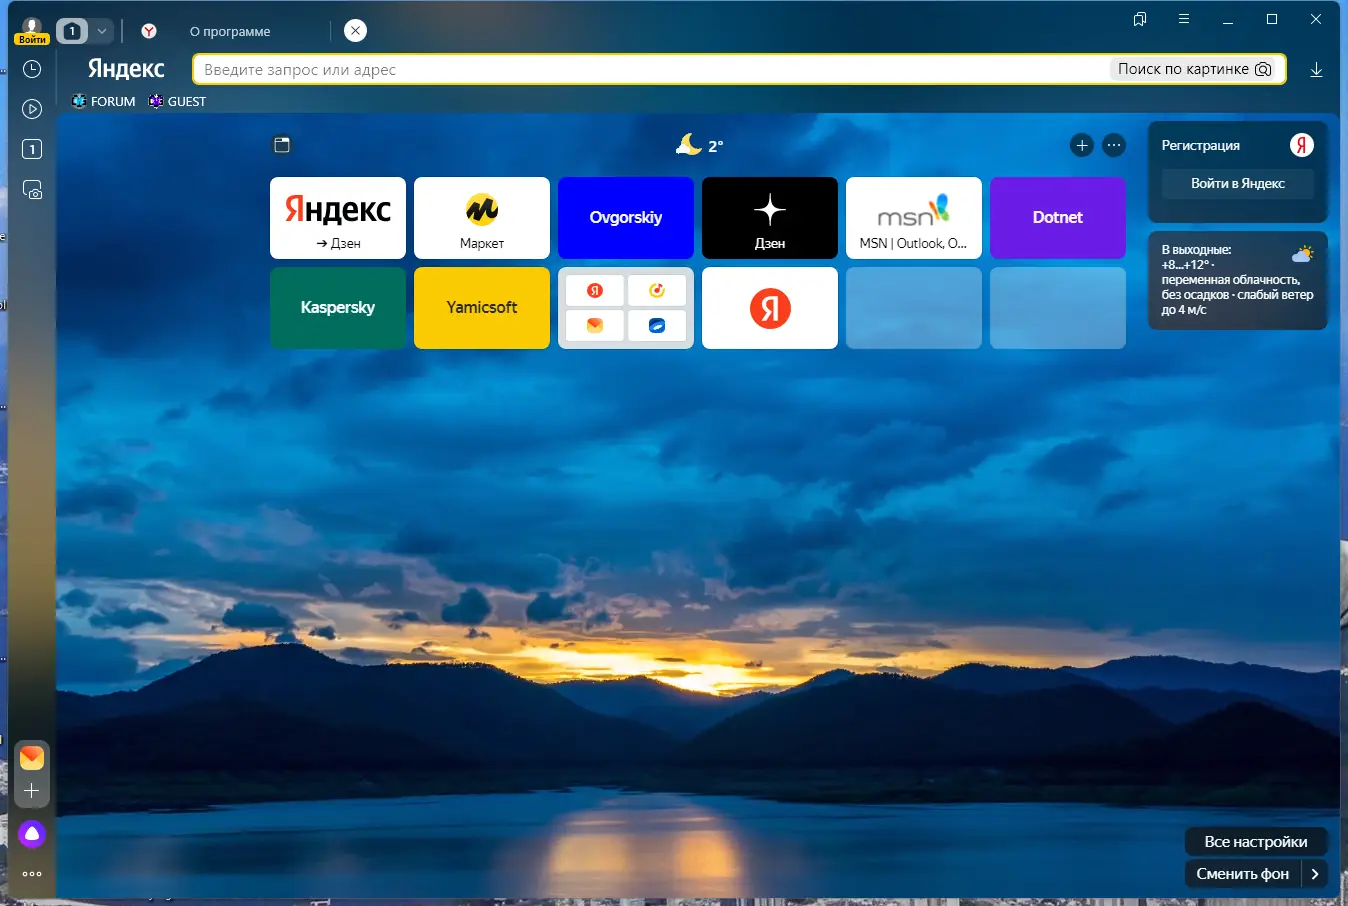Open History via the clock icon in the sidebar
1348x906 pixels.
tap(32, 69)
